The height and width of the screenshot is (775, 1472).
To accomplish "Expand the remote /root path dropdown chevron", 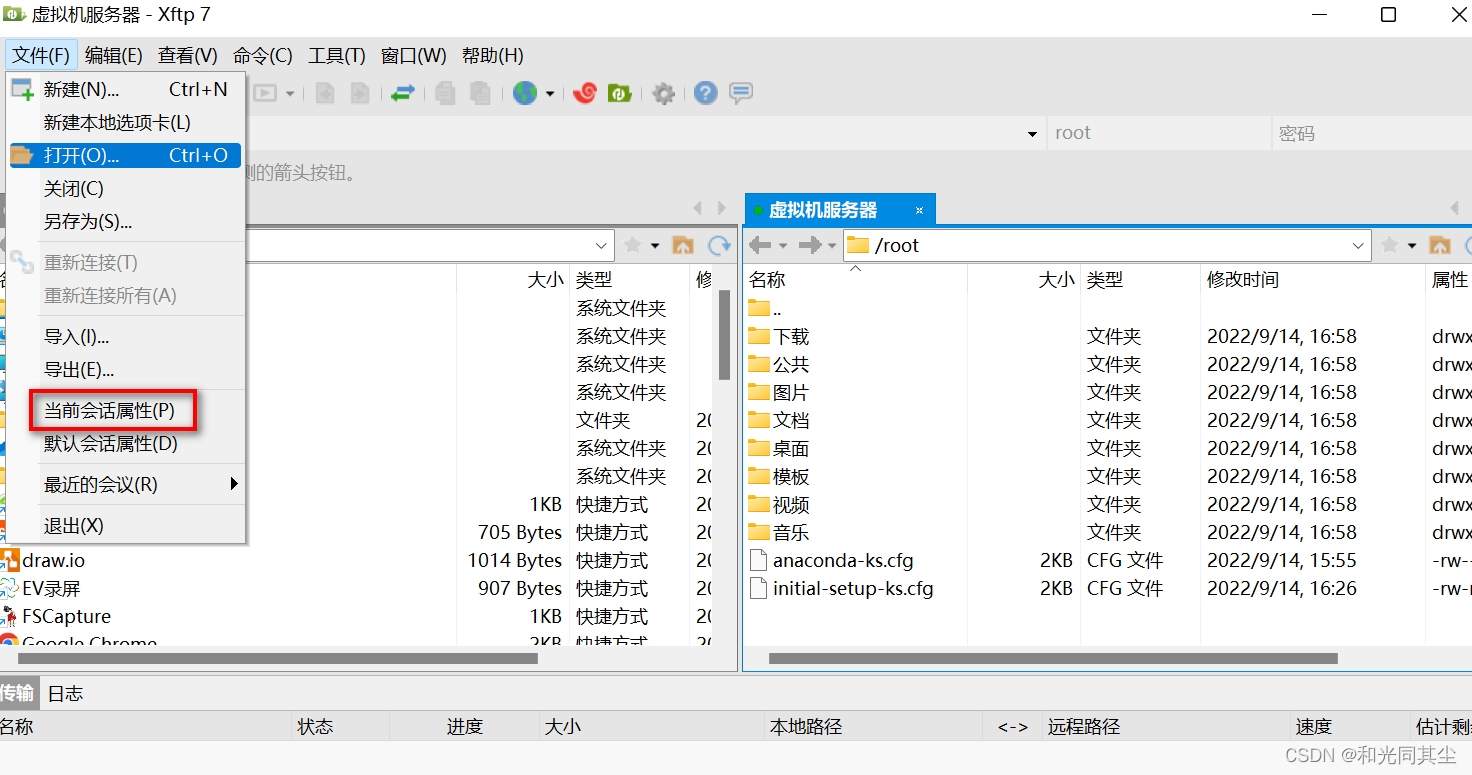I will click(x=1359, y=245).
